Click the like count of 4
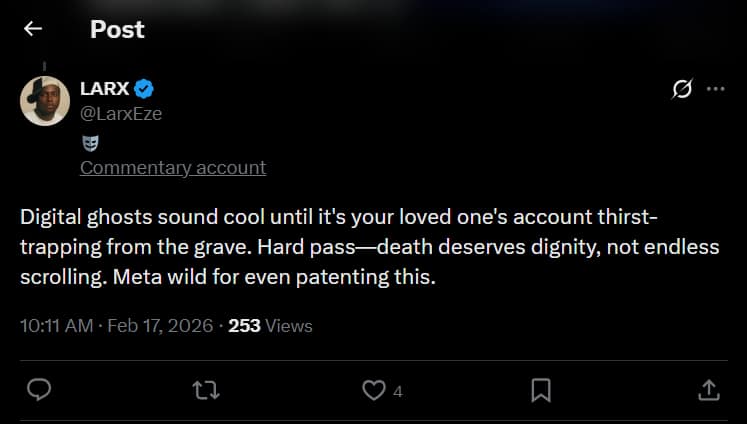The image size is (747, 424). click(398, 391)
